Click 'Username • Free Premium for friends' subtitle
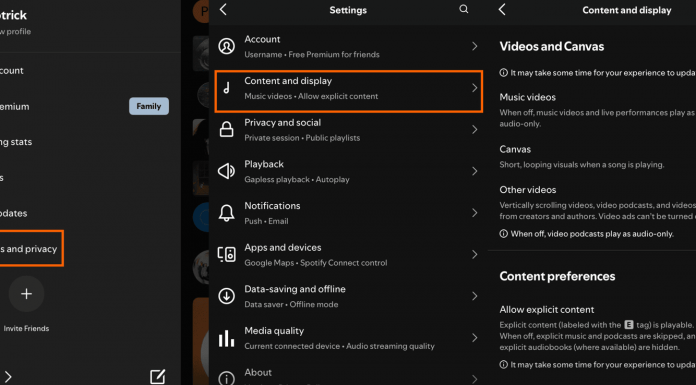The height and width of the screenshot is (385, 696). coord(312,55)
